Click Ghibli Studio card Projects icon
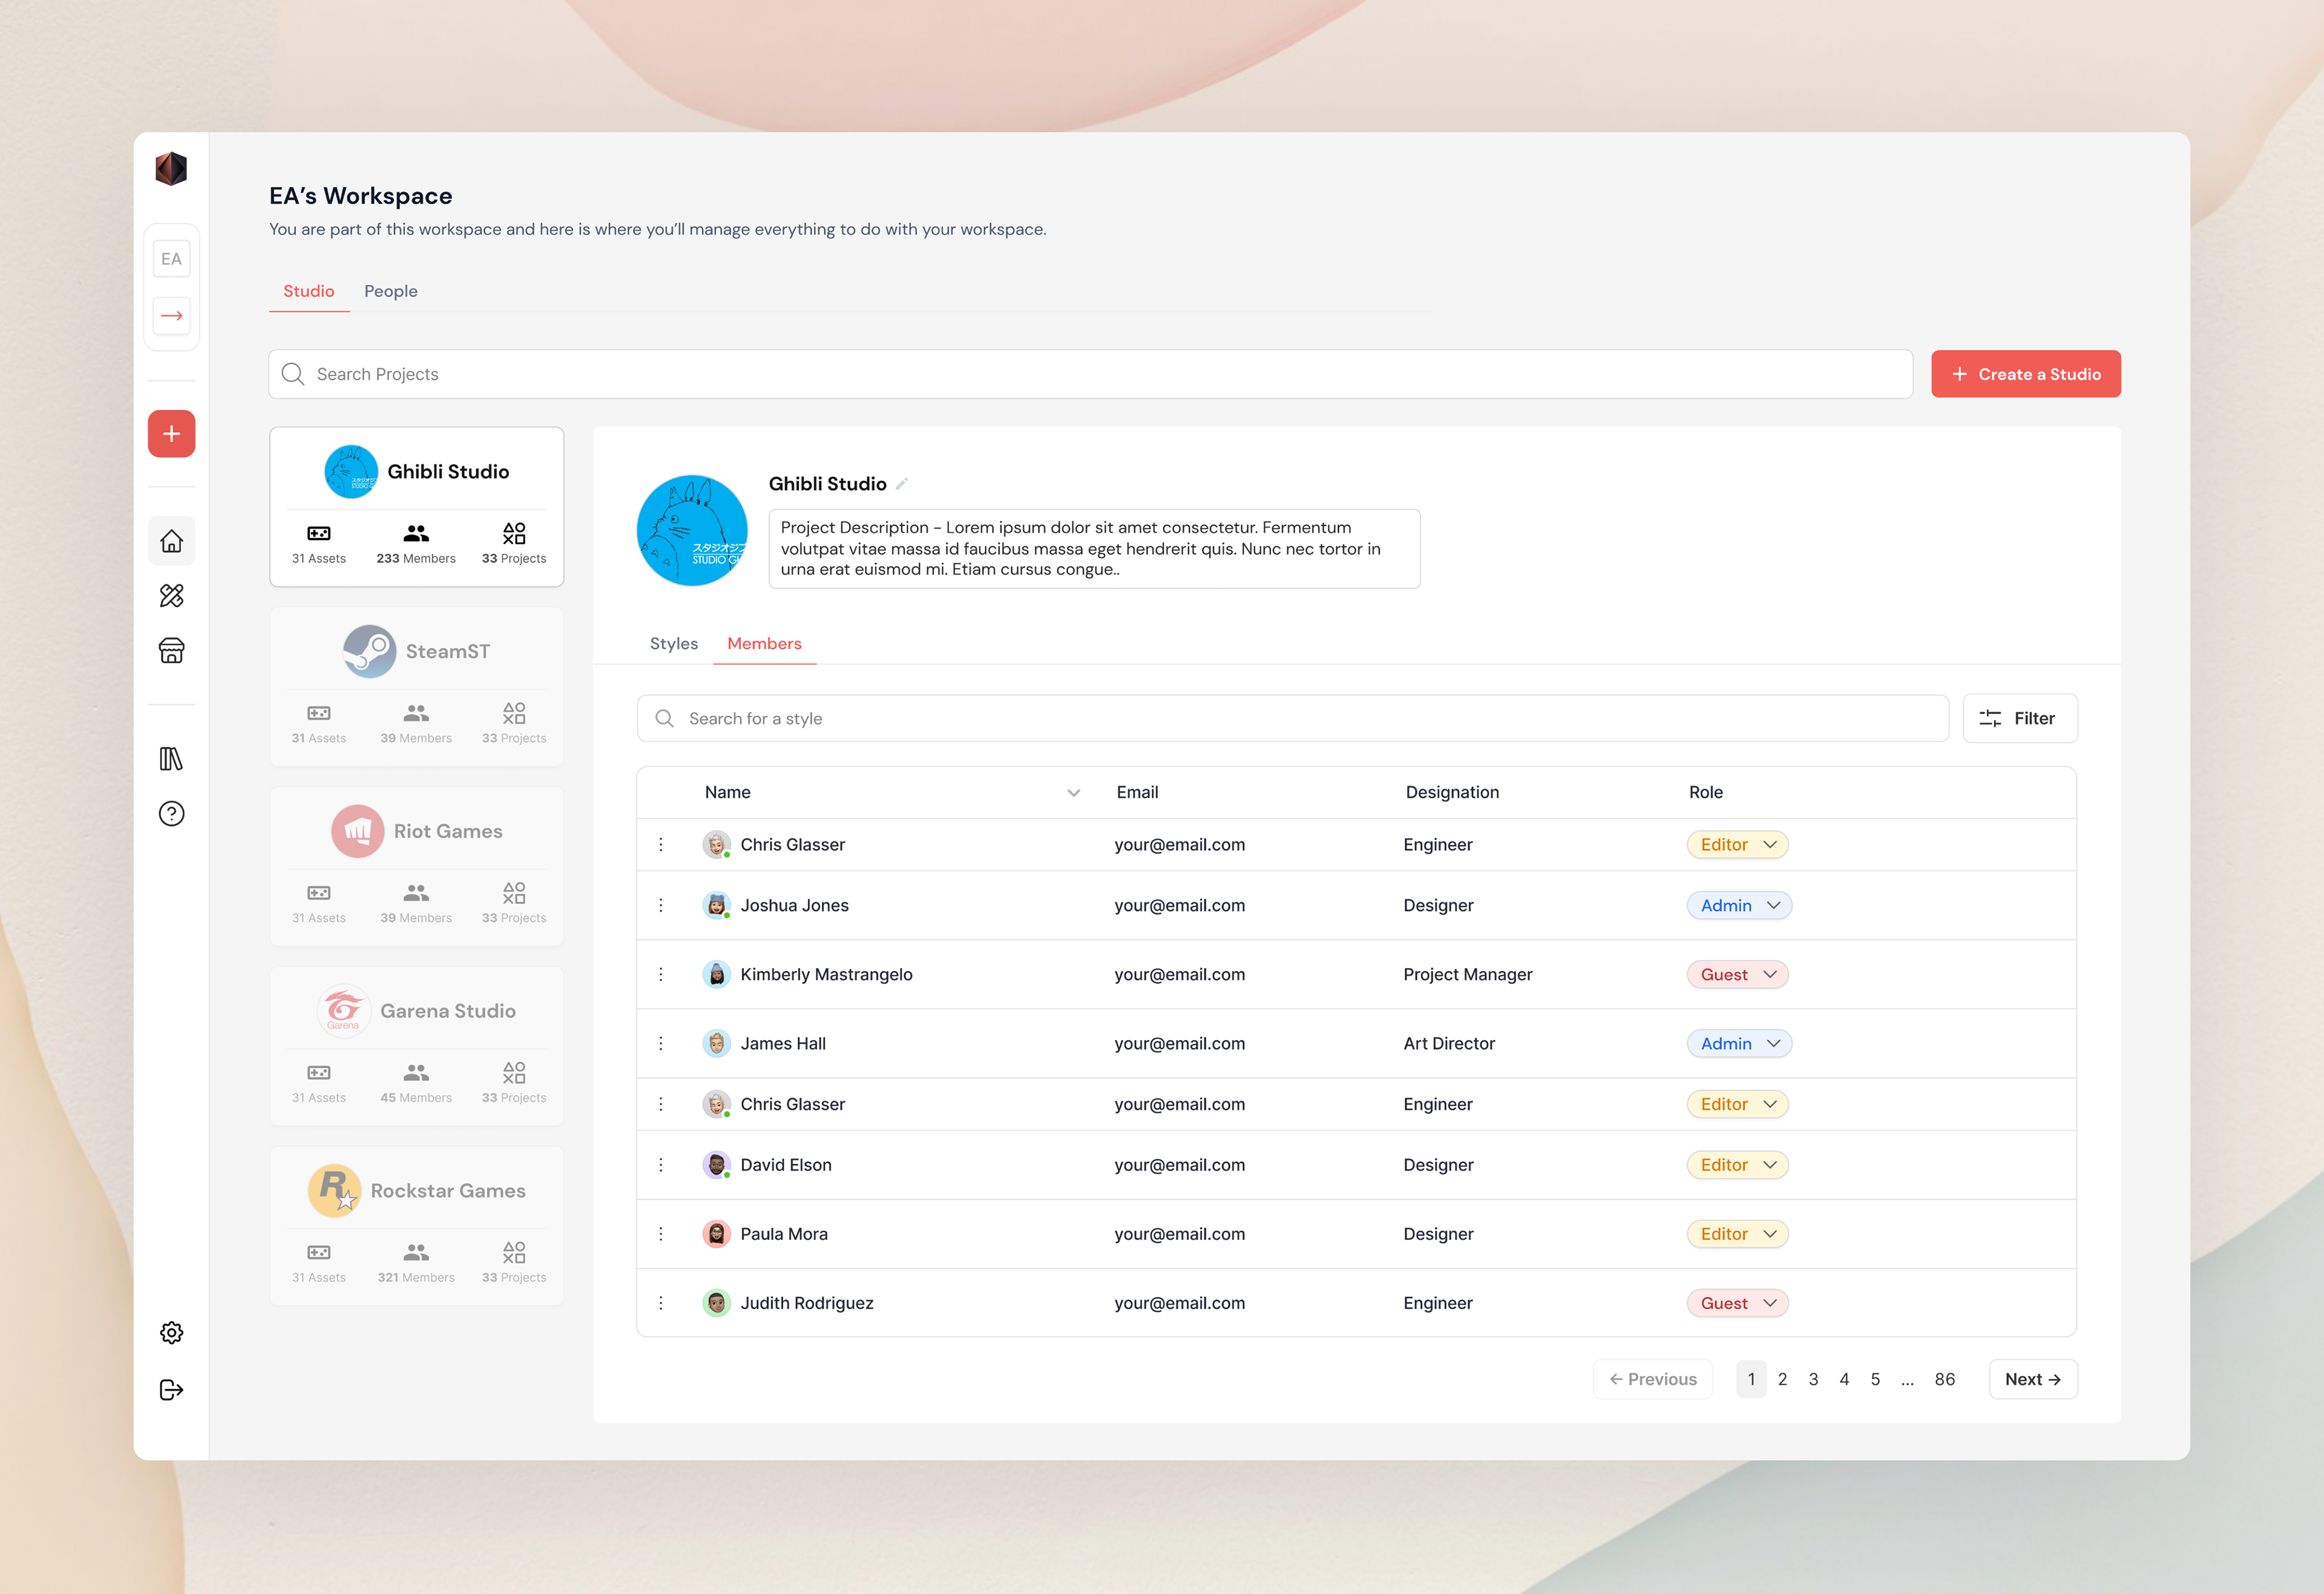The width and height of the screenshot is (2324, 1594). click(x=514, y=533)
